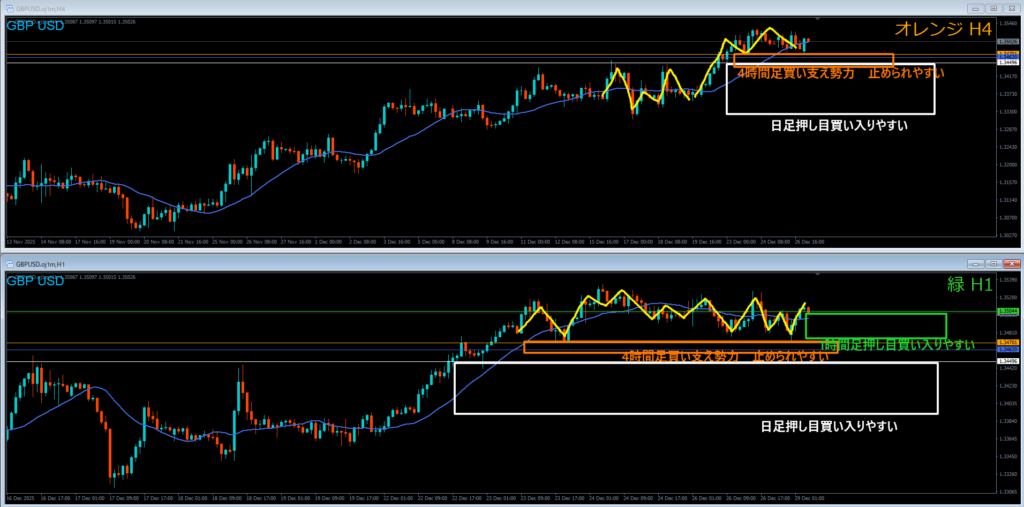The height and width of the screenshot is (507, 1024).
Task: Click the H1 chart window's title bar icon
Action: [8, 264]
